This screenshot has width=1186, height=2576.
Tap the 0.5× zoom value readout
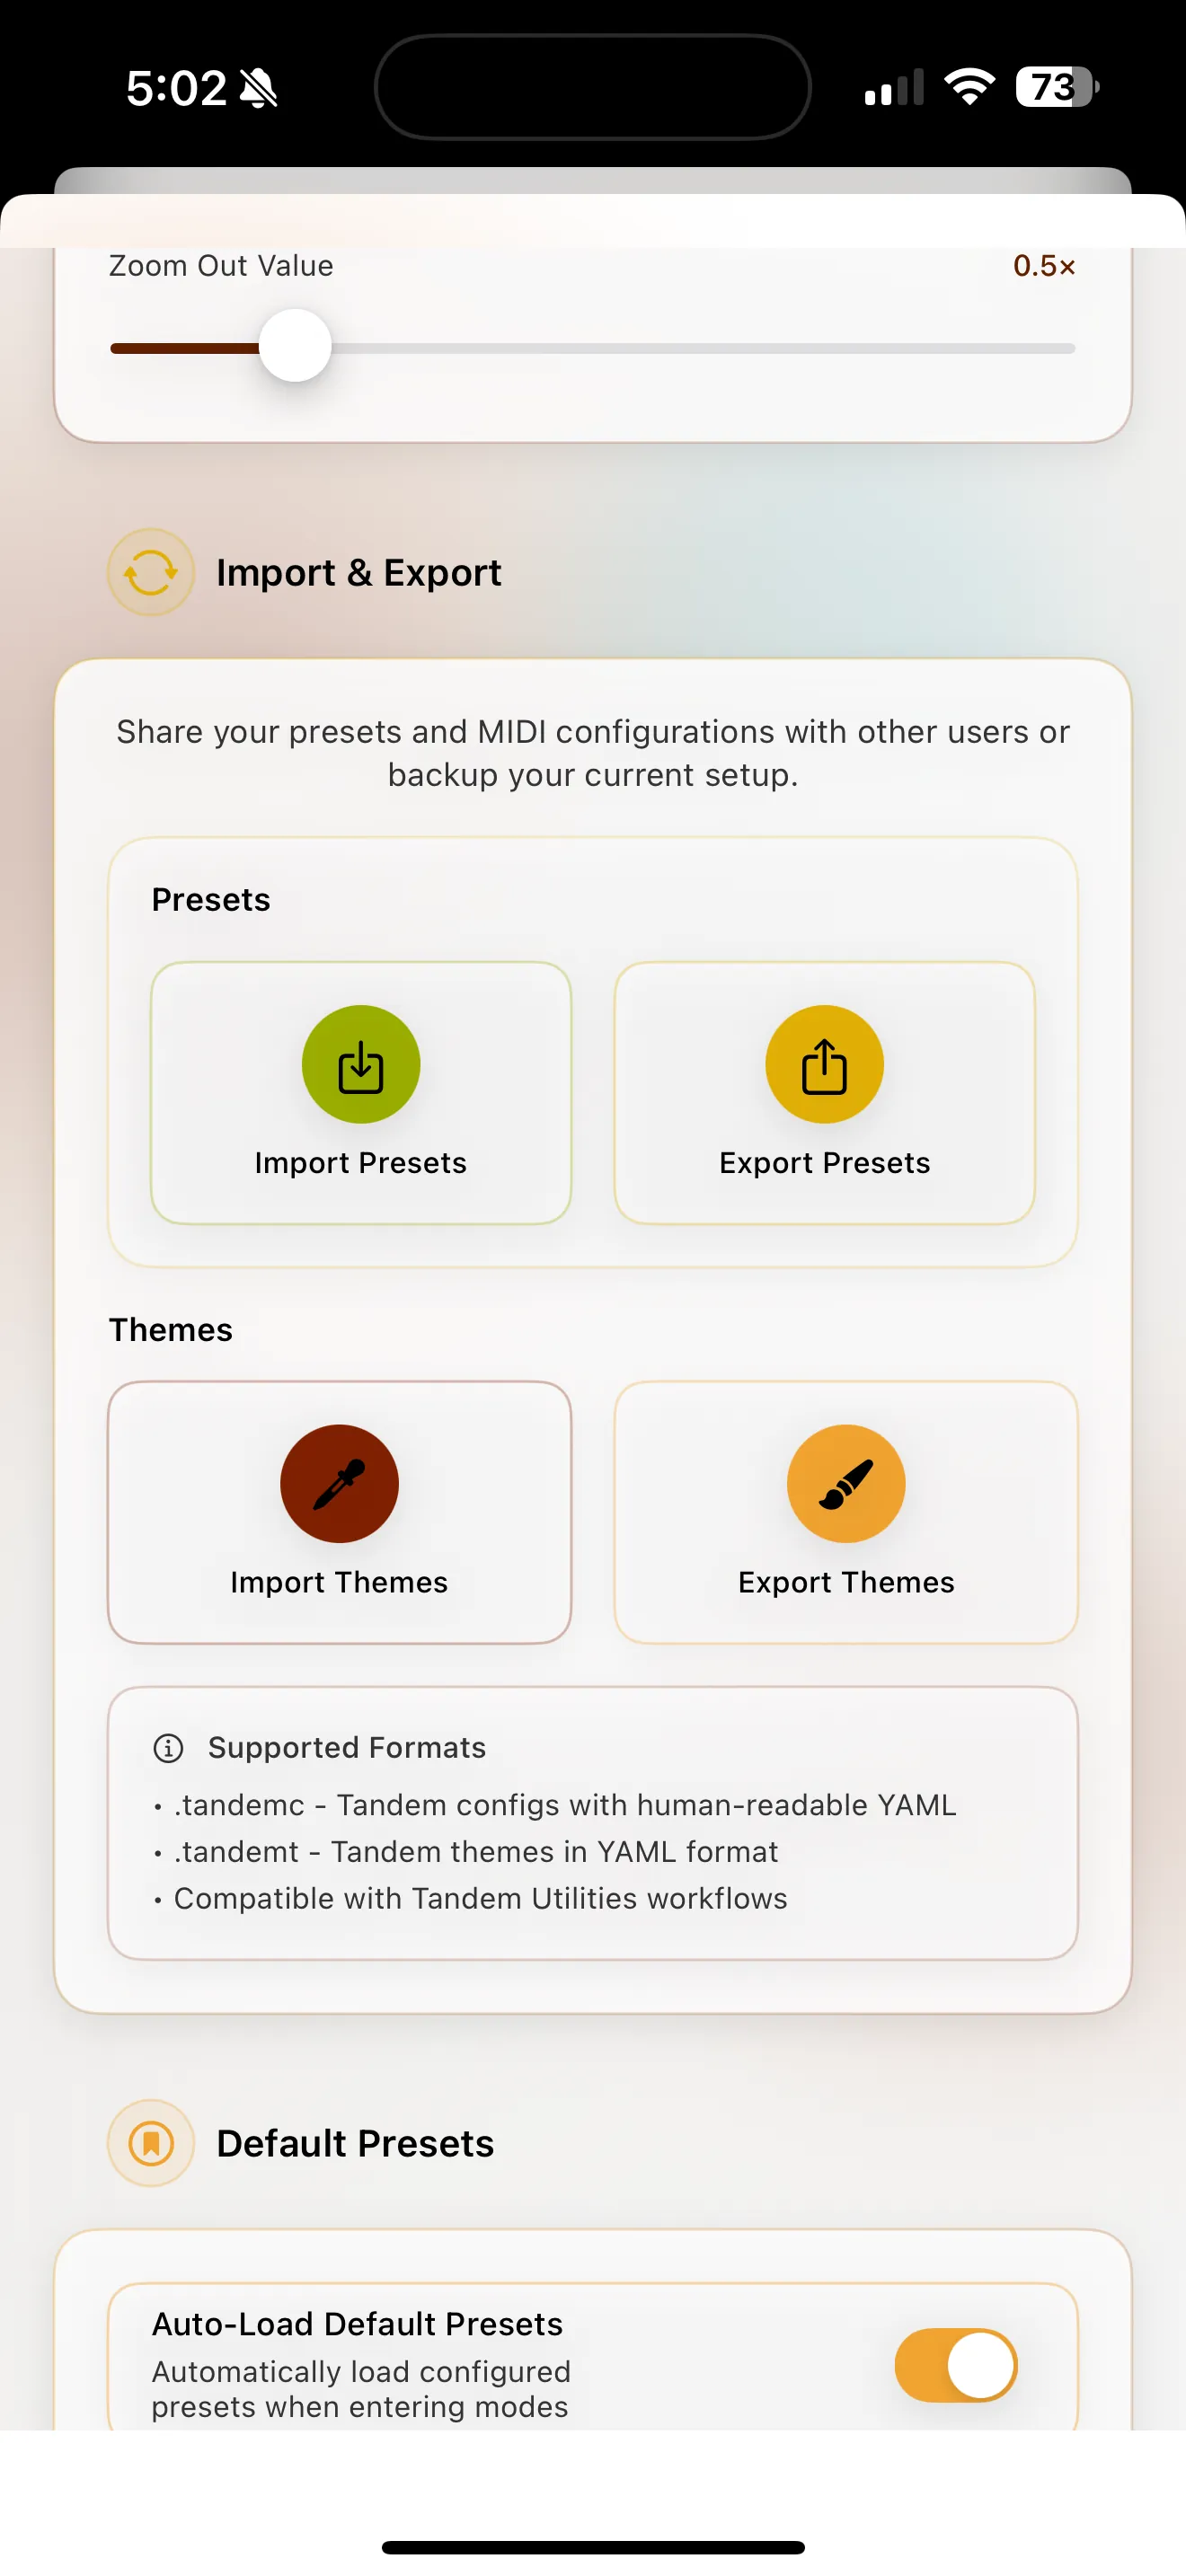[x=1043, y=266]
